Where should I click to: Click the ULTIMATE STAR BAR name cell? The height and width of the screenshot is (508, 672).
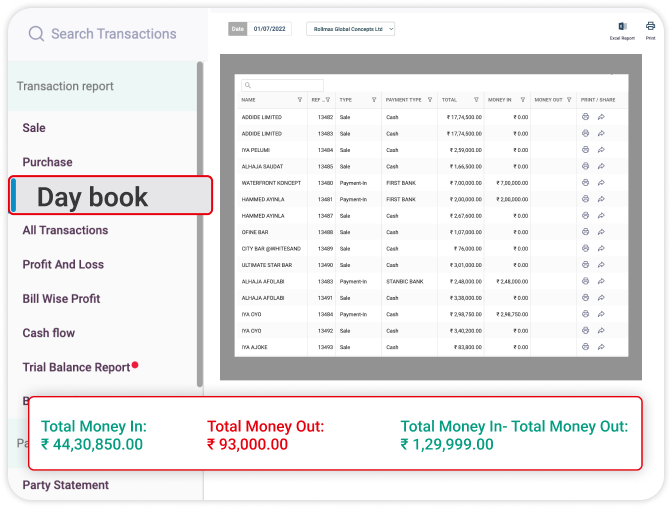[267, 265]
